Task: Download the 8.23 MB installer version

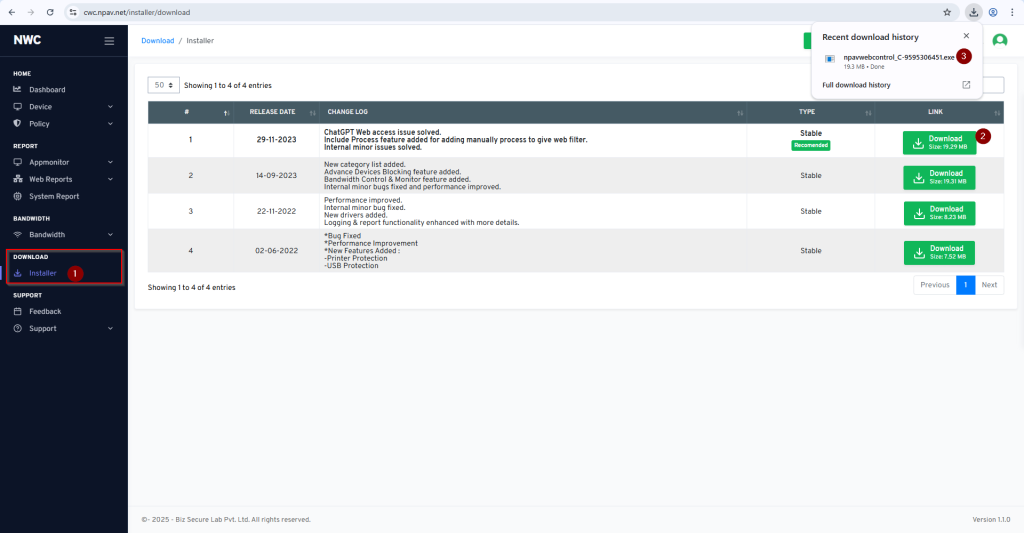Action: pos(938,213)
